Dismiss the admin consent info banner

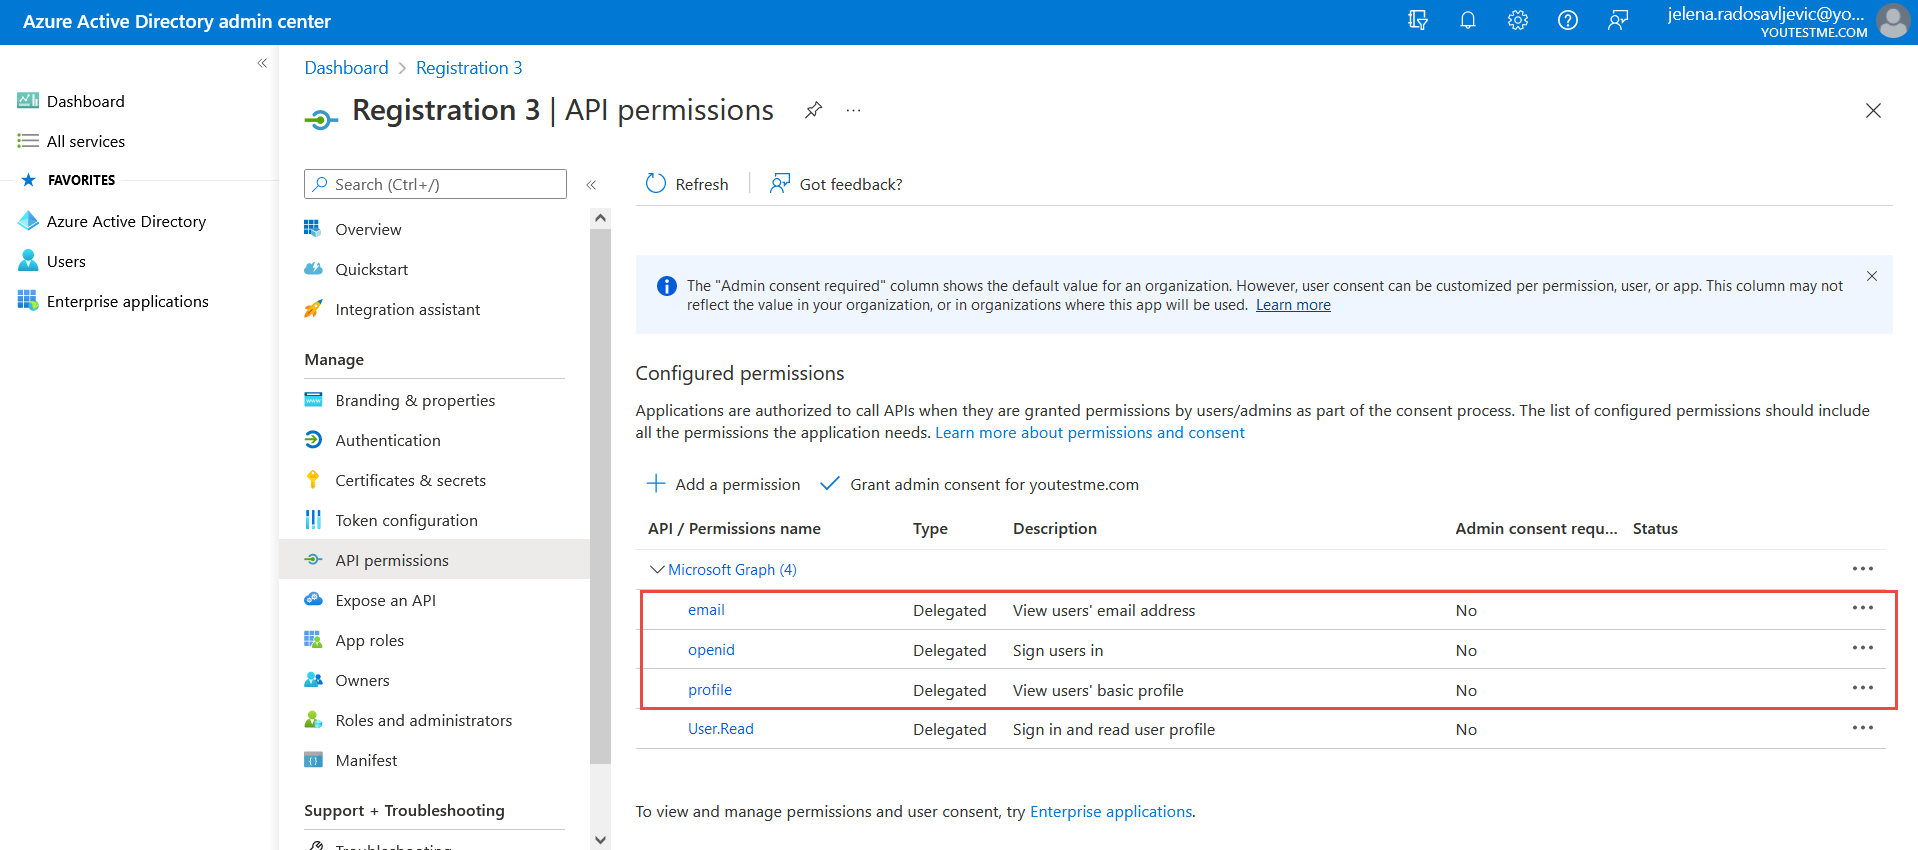1871,276
